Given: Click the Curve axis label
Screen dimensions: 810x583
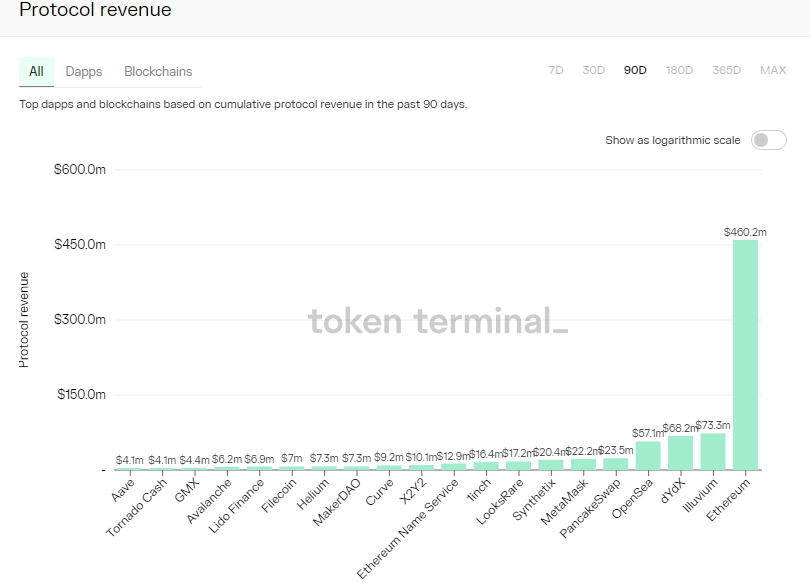Looking at the screenshot, I should coord(380,492).
